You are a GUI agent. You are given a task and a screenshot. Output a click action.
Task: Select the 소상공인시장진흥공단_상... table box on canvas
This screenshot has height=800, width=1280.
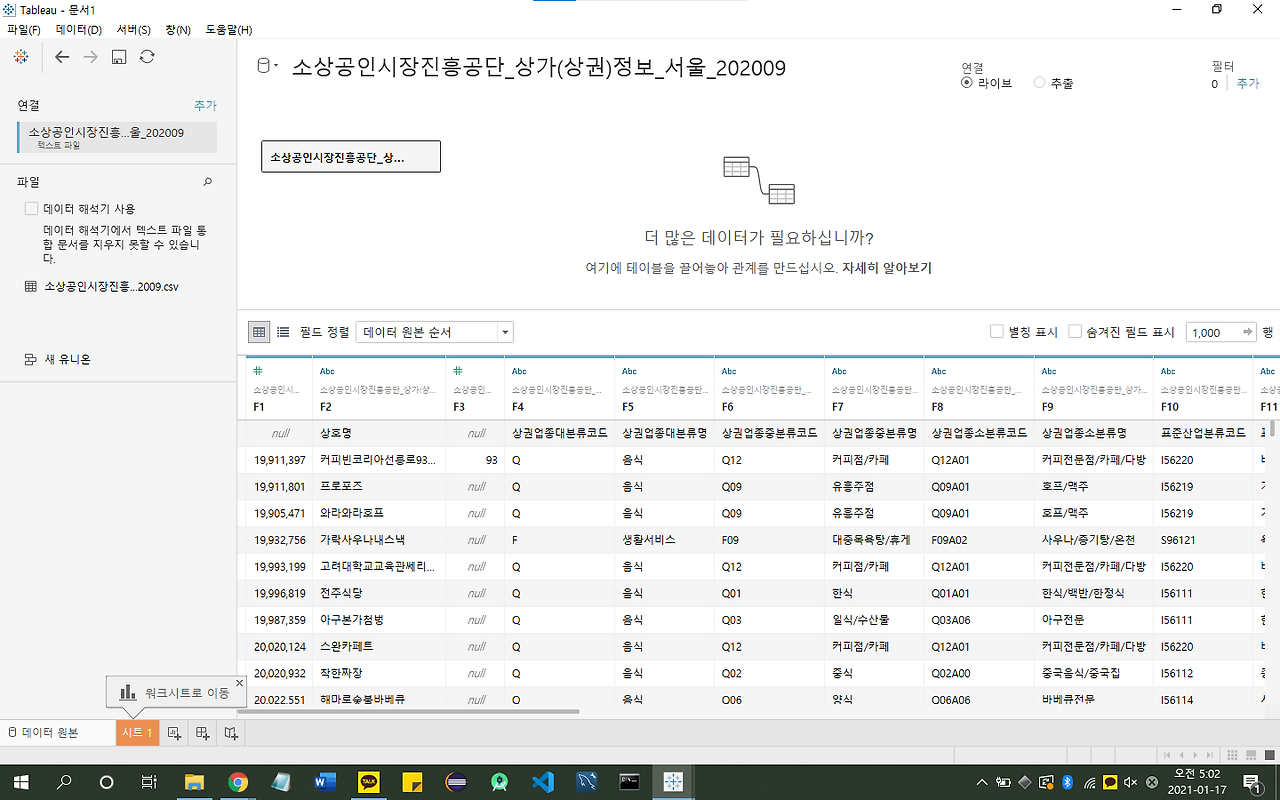pos(351,157)
